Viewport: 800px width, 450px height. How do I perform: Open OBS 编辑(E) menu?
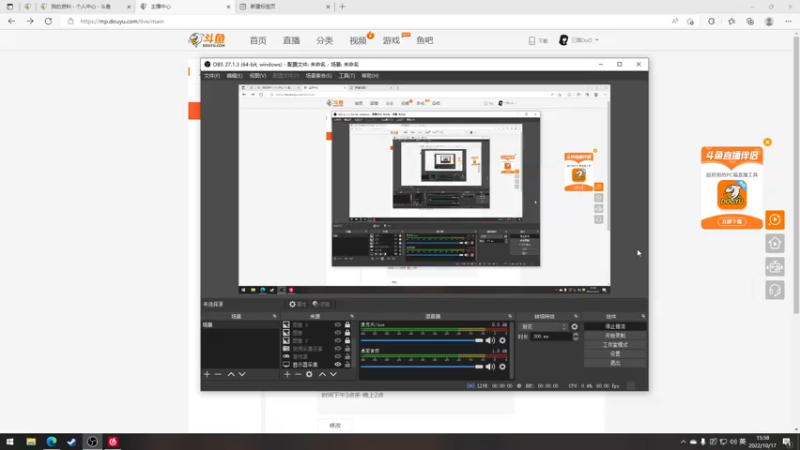pyautogui.click(x=234, y=76)
